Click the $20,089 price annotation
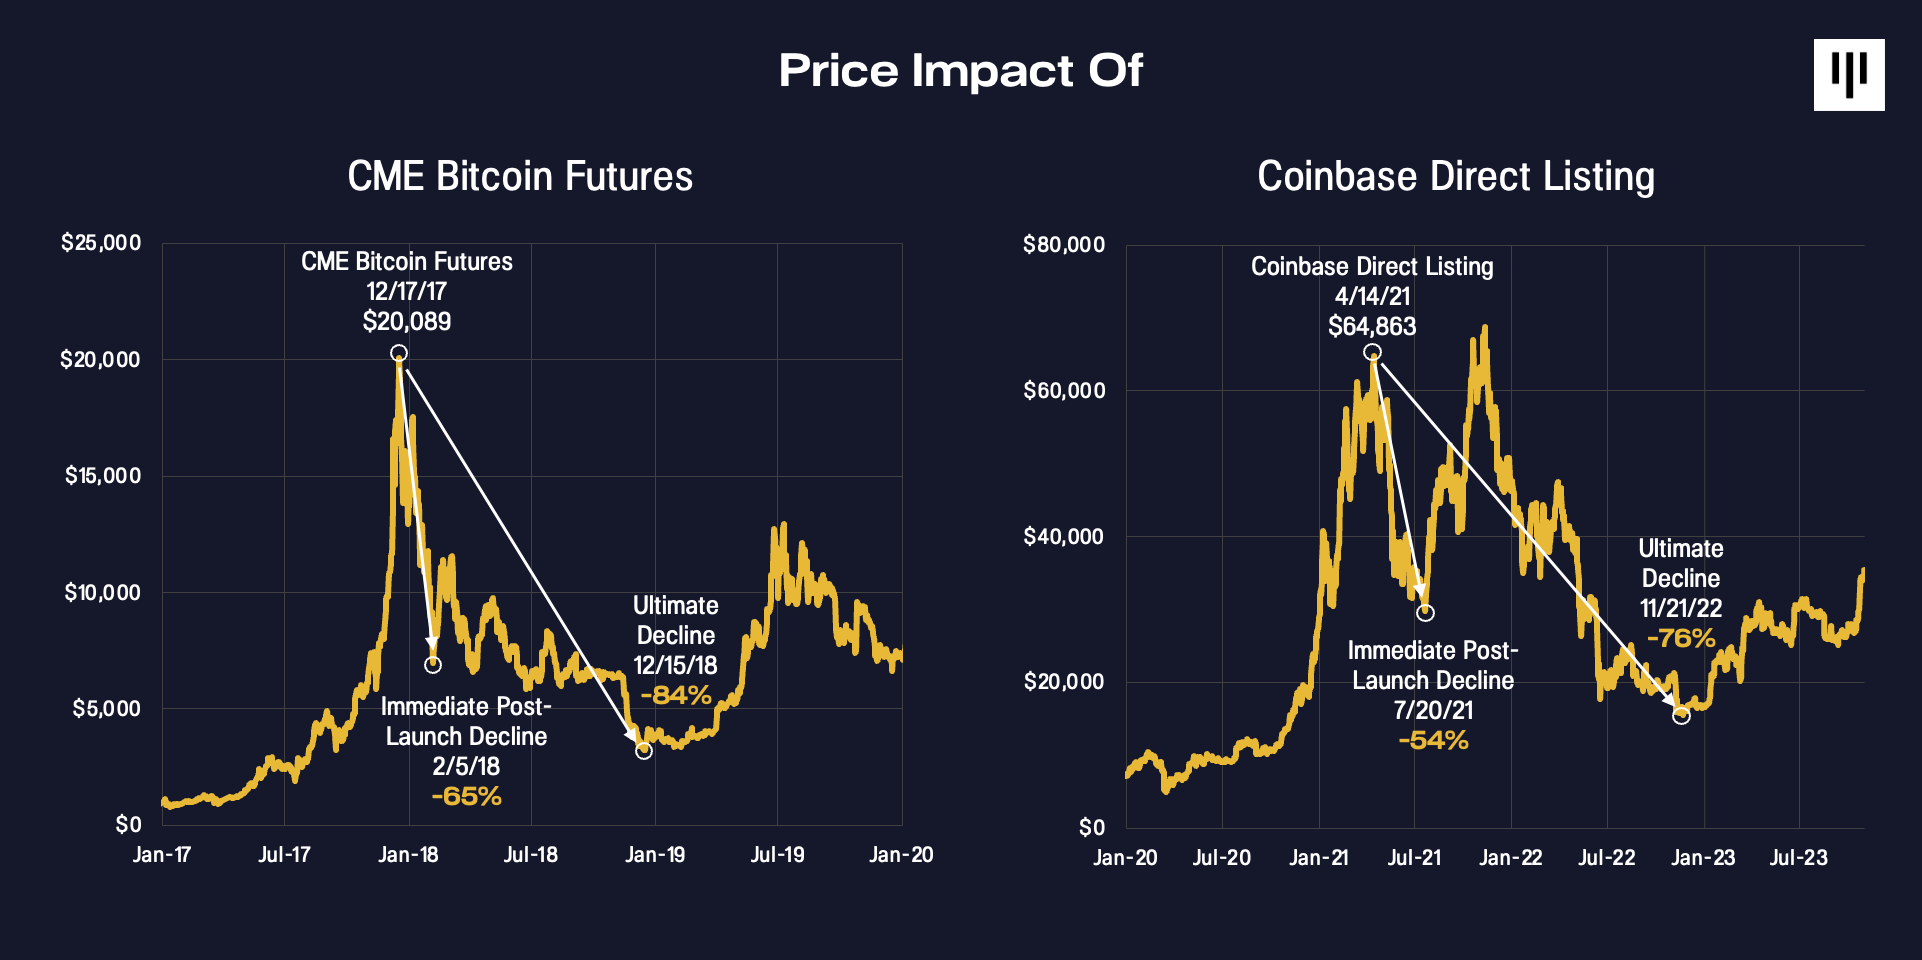The image size is (1922, 960). click(x=407, y=321)
